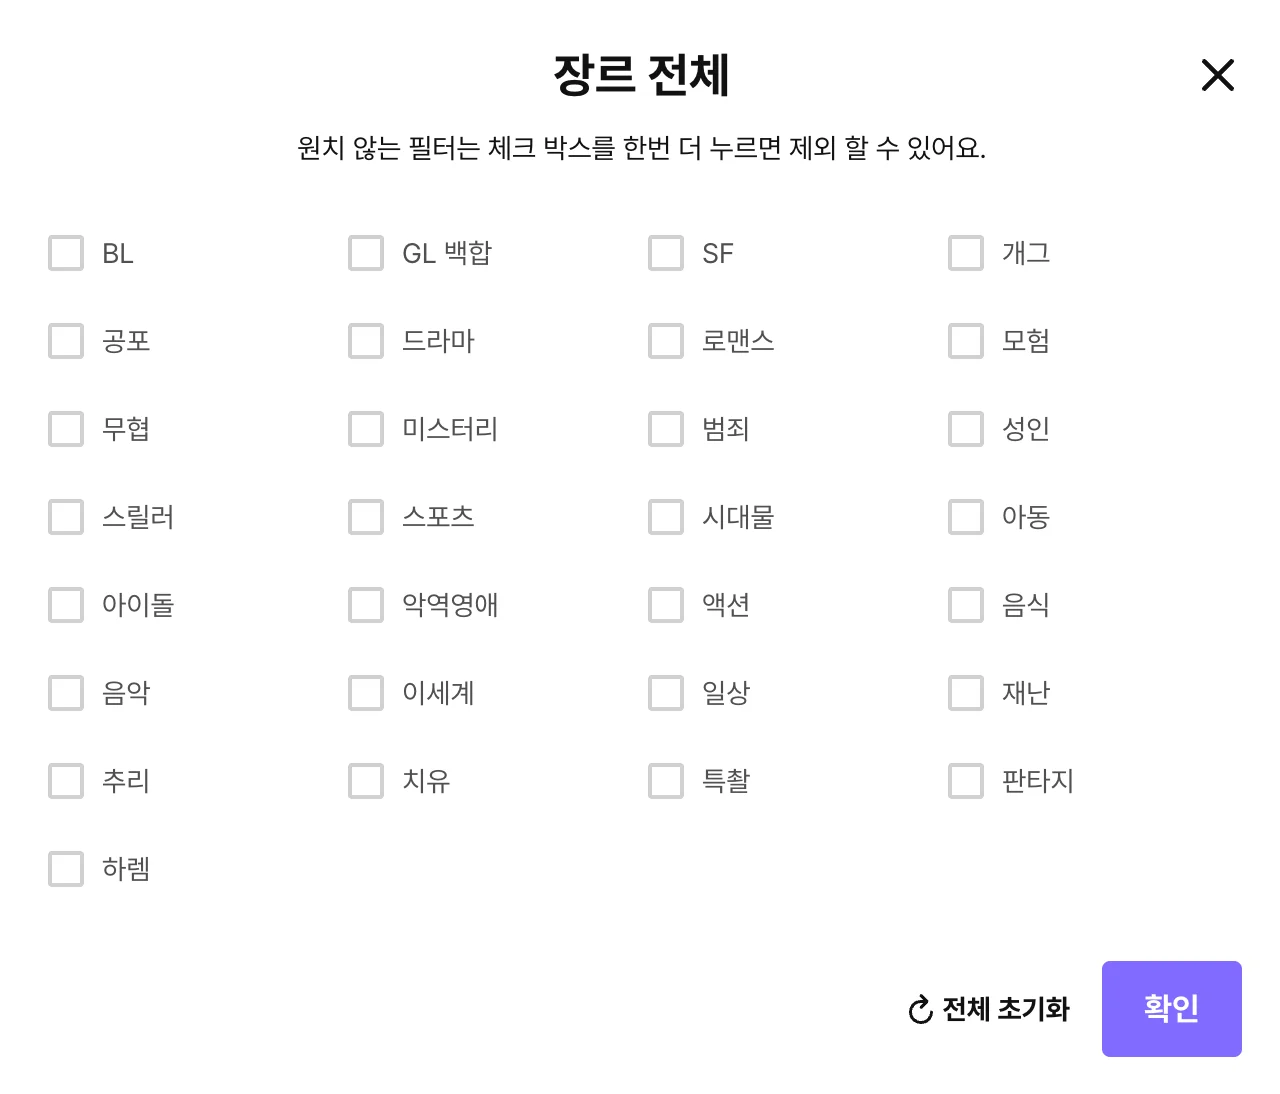The height and width of the screenshot is (1094, 1280).
Task: Select the 로맨스 genre filter
Action: click(x=665, y=341)
